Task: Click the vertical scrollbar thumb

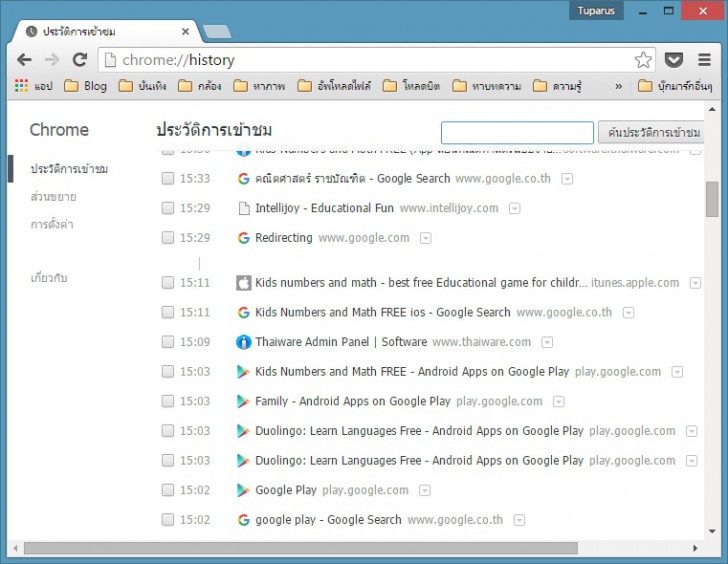Action: (712, 199)
